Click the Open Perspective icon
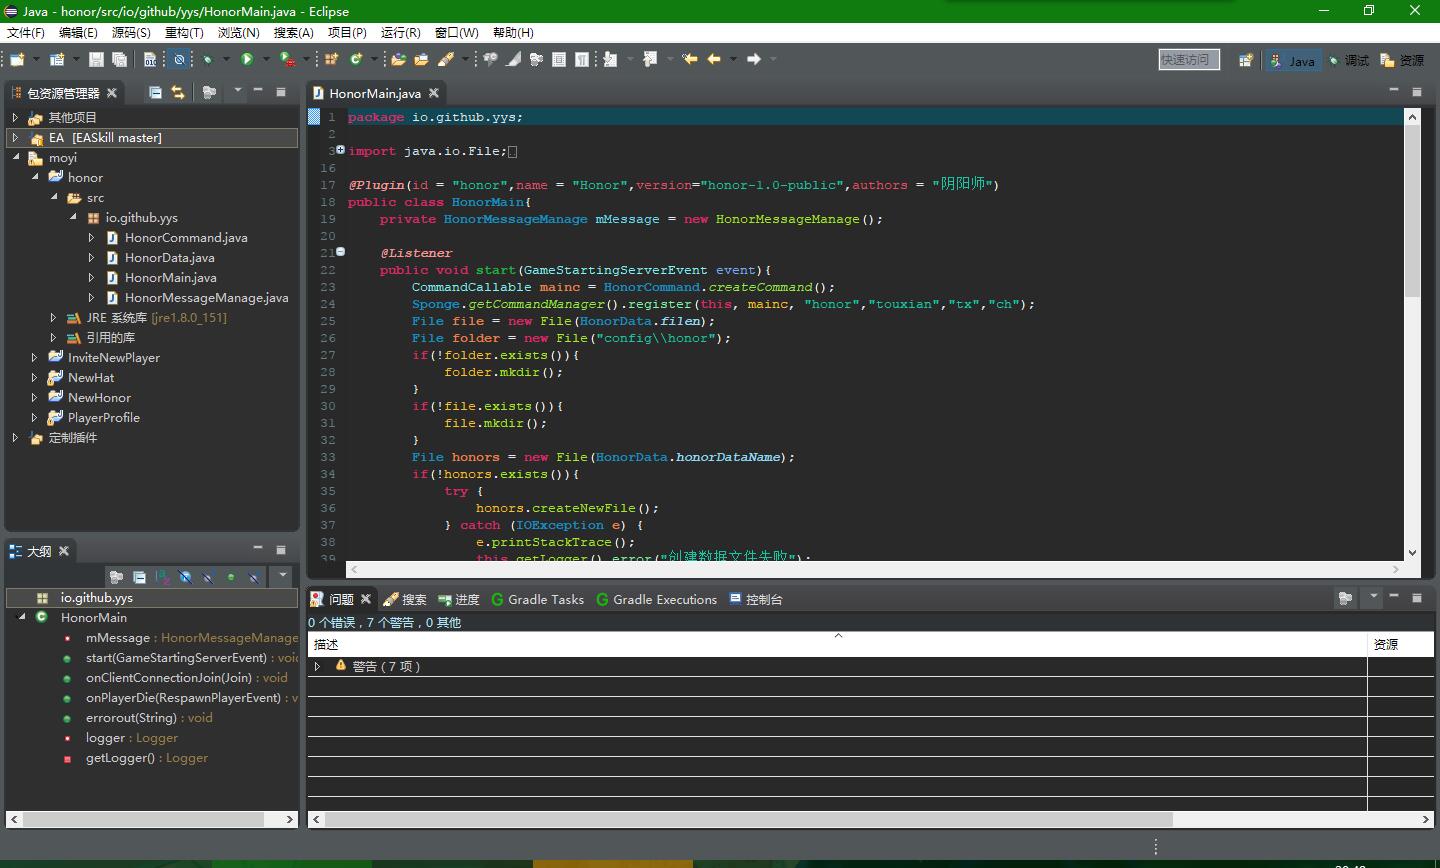Image resolution: width=1440 pixels, height=868 pixels. [1245, 61]
